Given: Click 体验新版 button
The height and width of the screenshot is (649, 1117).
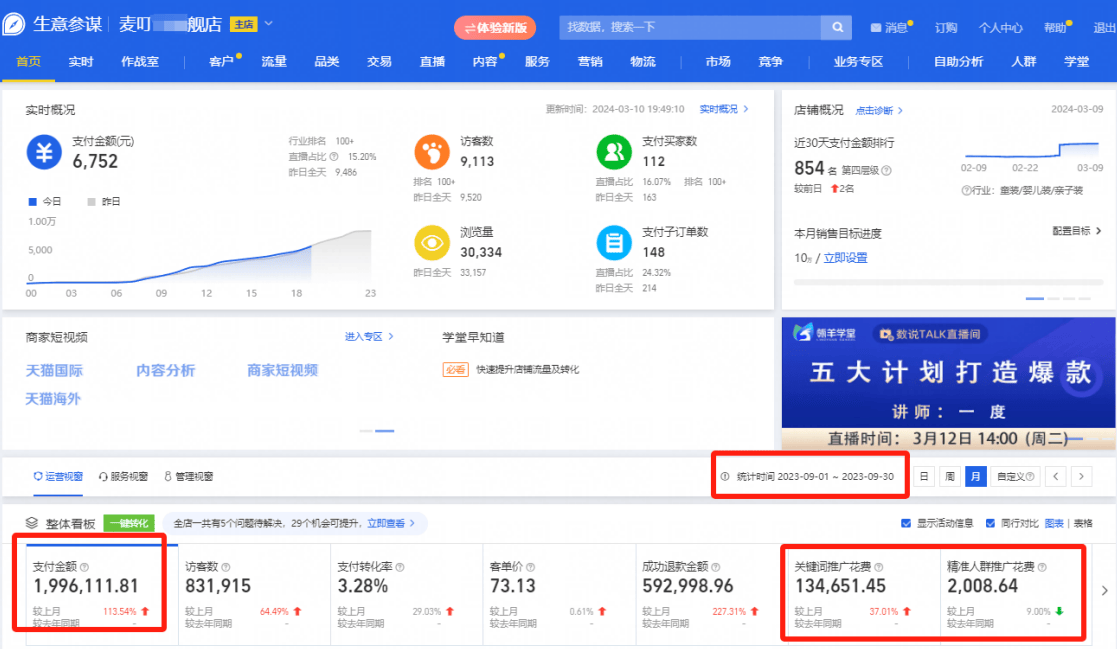Looking at the screenshot, I should pos(495,28).
